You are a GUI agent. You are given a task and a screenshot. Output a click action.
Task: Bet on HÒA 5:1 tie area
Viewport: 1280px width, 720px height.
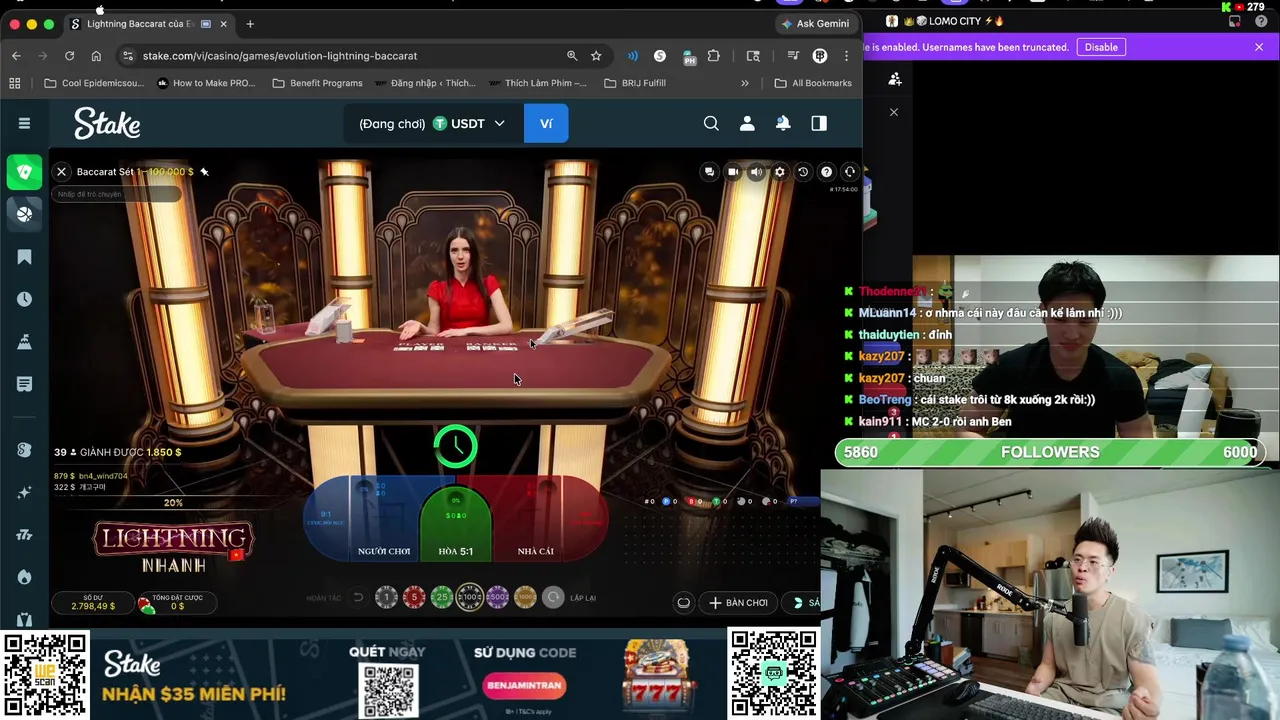click(x=456, y=525)
